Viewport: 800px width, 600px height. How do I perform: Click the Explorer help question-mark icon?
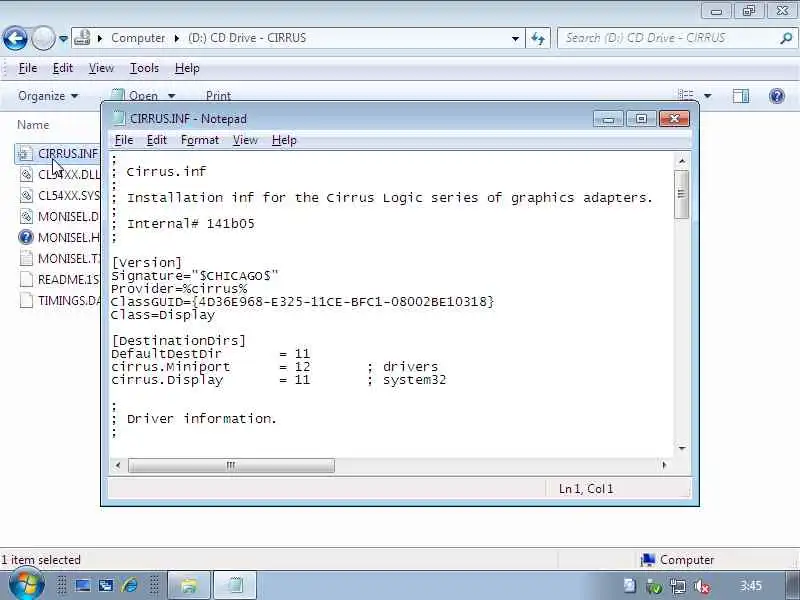pyautogui.click(x=777, y=96)
